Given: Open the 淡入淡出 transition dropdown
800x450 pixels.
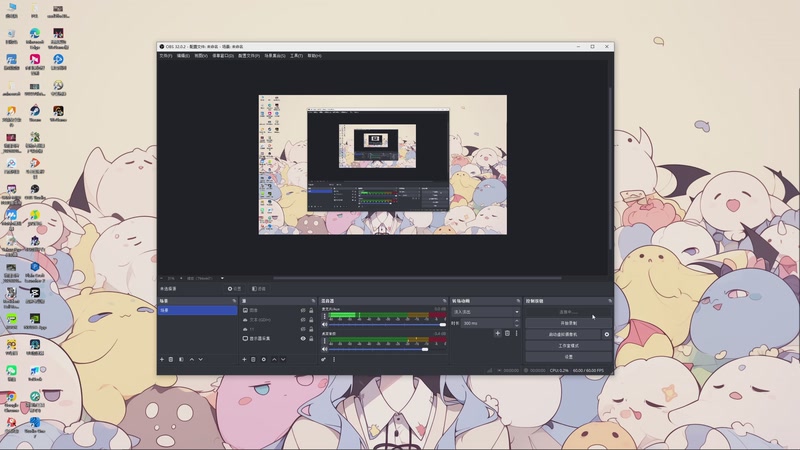Looking at the screenshot, I should [x=486, y=312].
